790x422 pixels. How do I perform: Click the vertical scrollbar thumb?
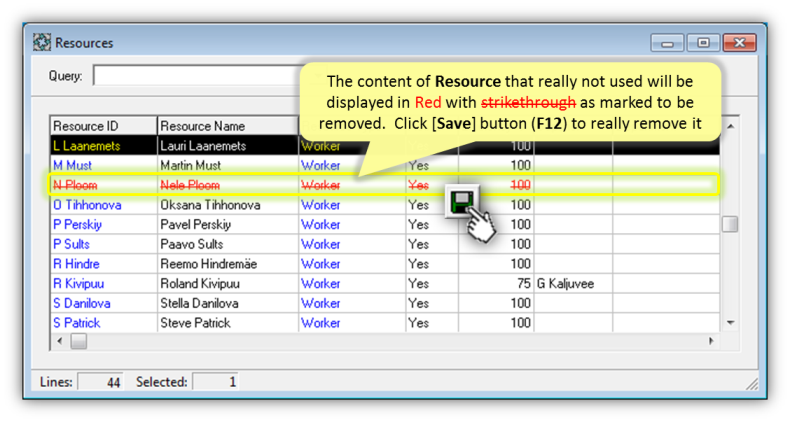[x=730, y=224]
